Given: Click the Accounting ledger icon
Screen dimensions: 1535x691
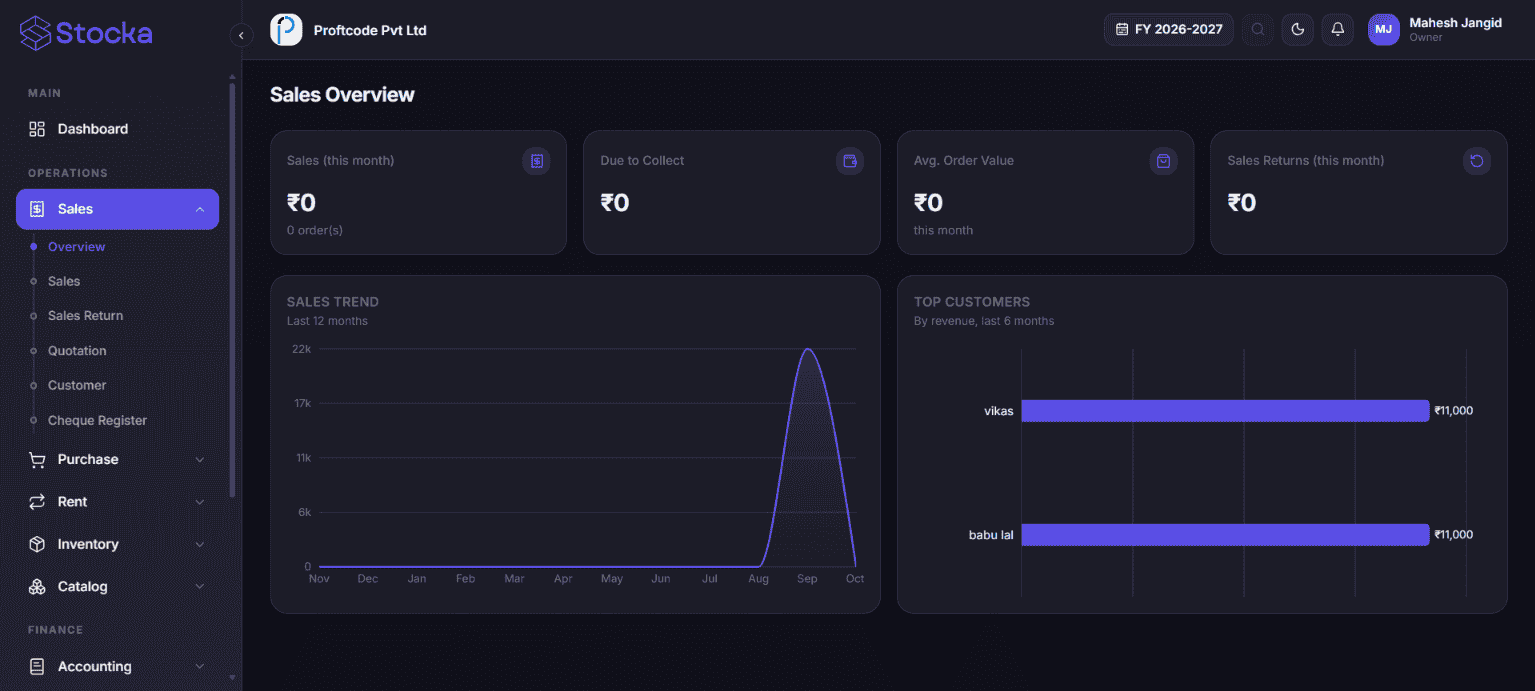Looking at the screenshot, I should click(x=37, y=666).
